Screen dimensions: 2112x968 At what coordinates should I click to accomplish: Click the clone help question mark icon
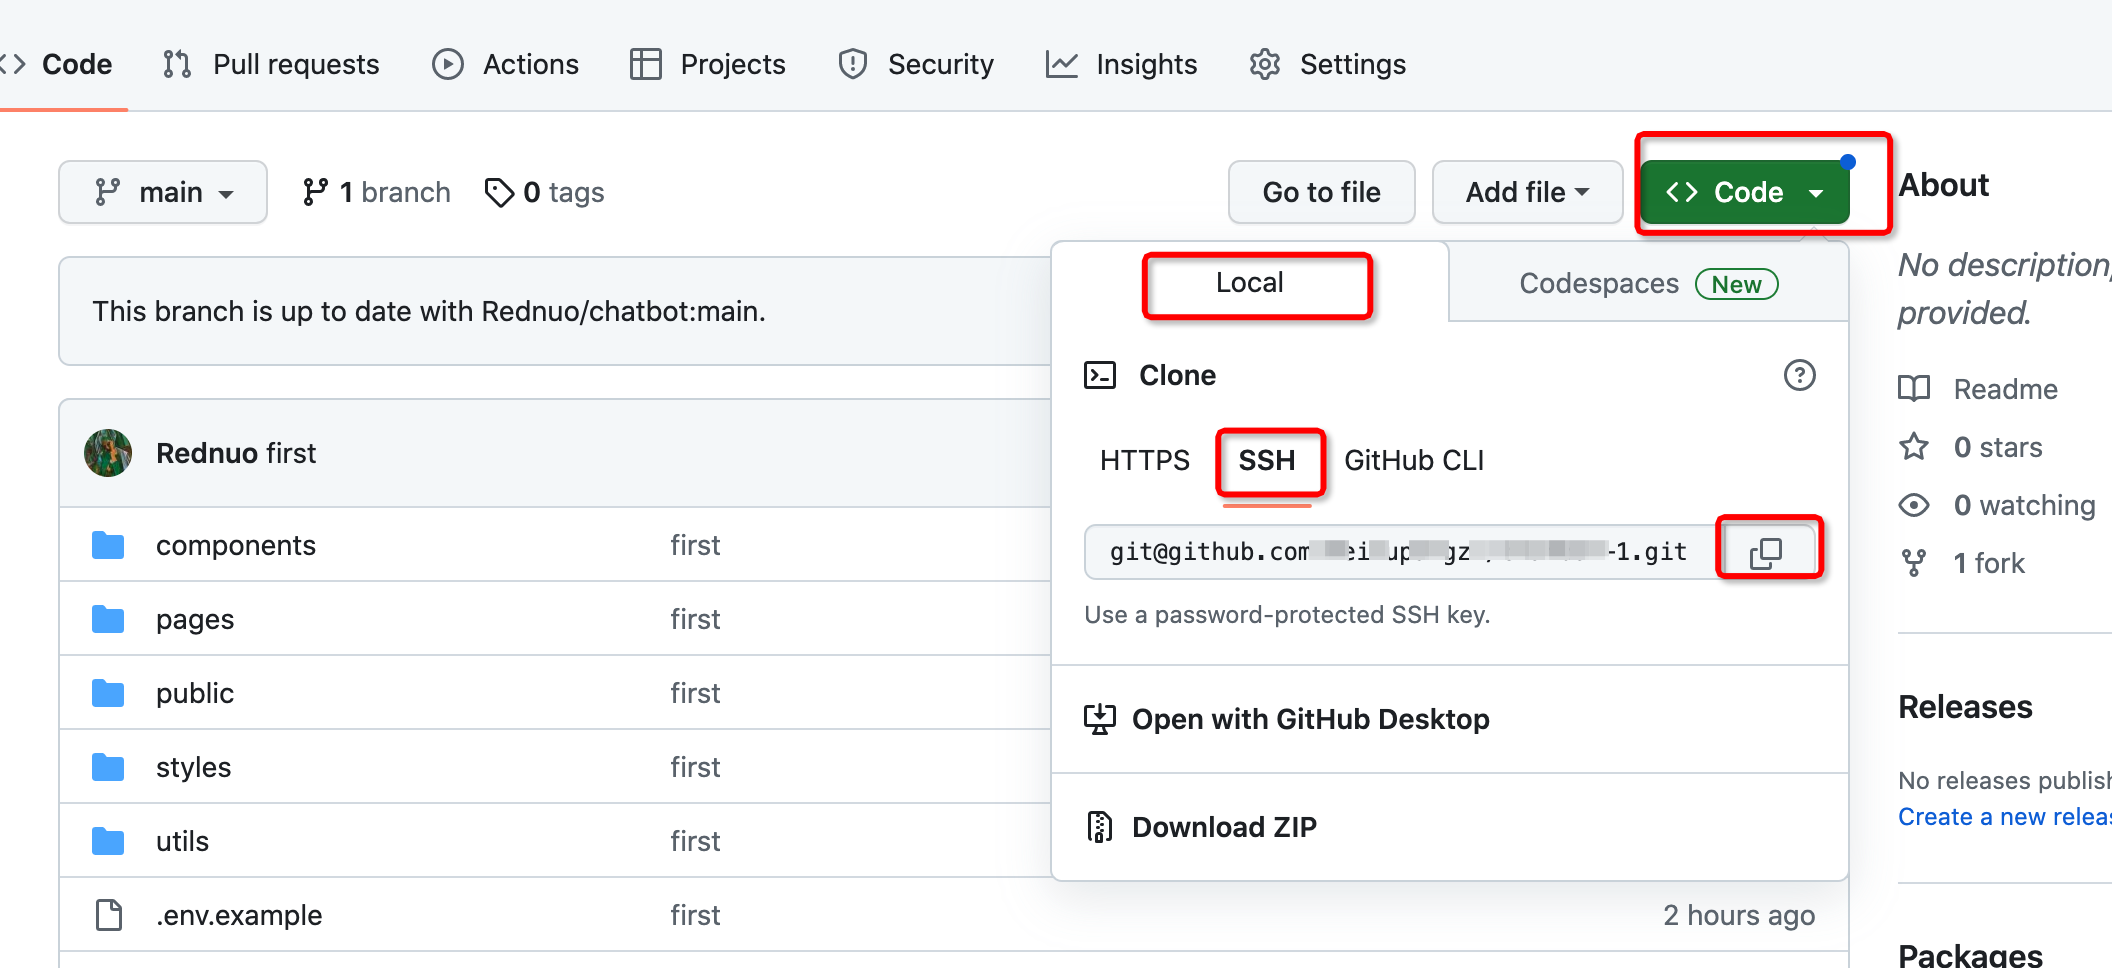point(1799,375)
